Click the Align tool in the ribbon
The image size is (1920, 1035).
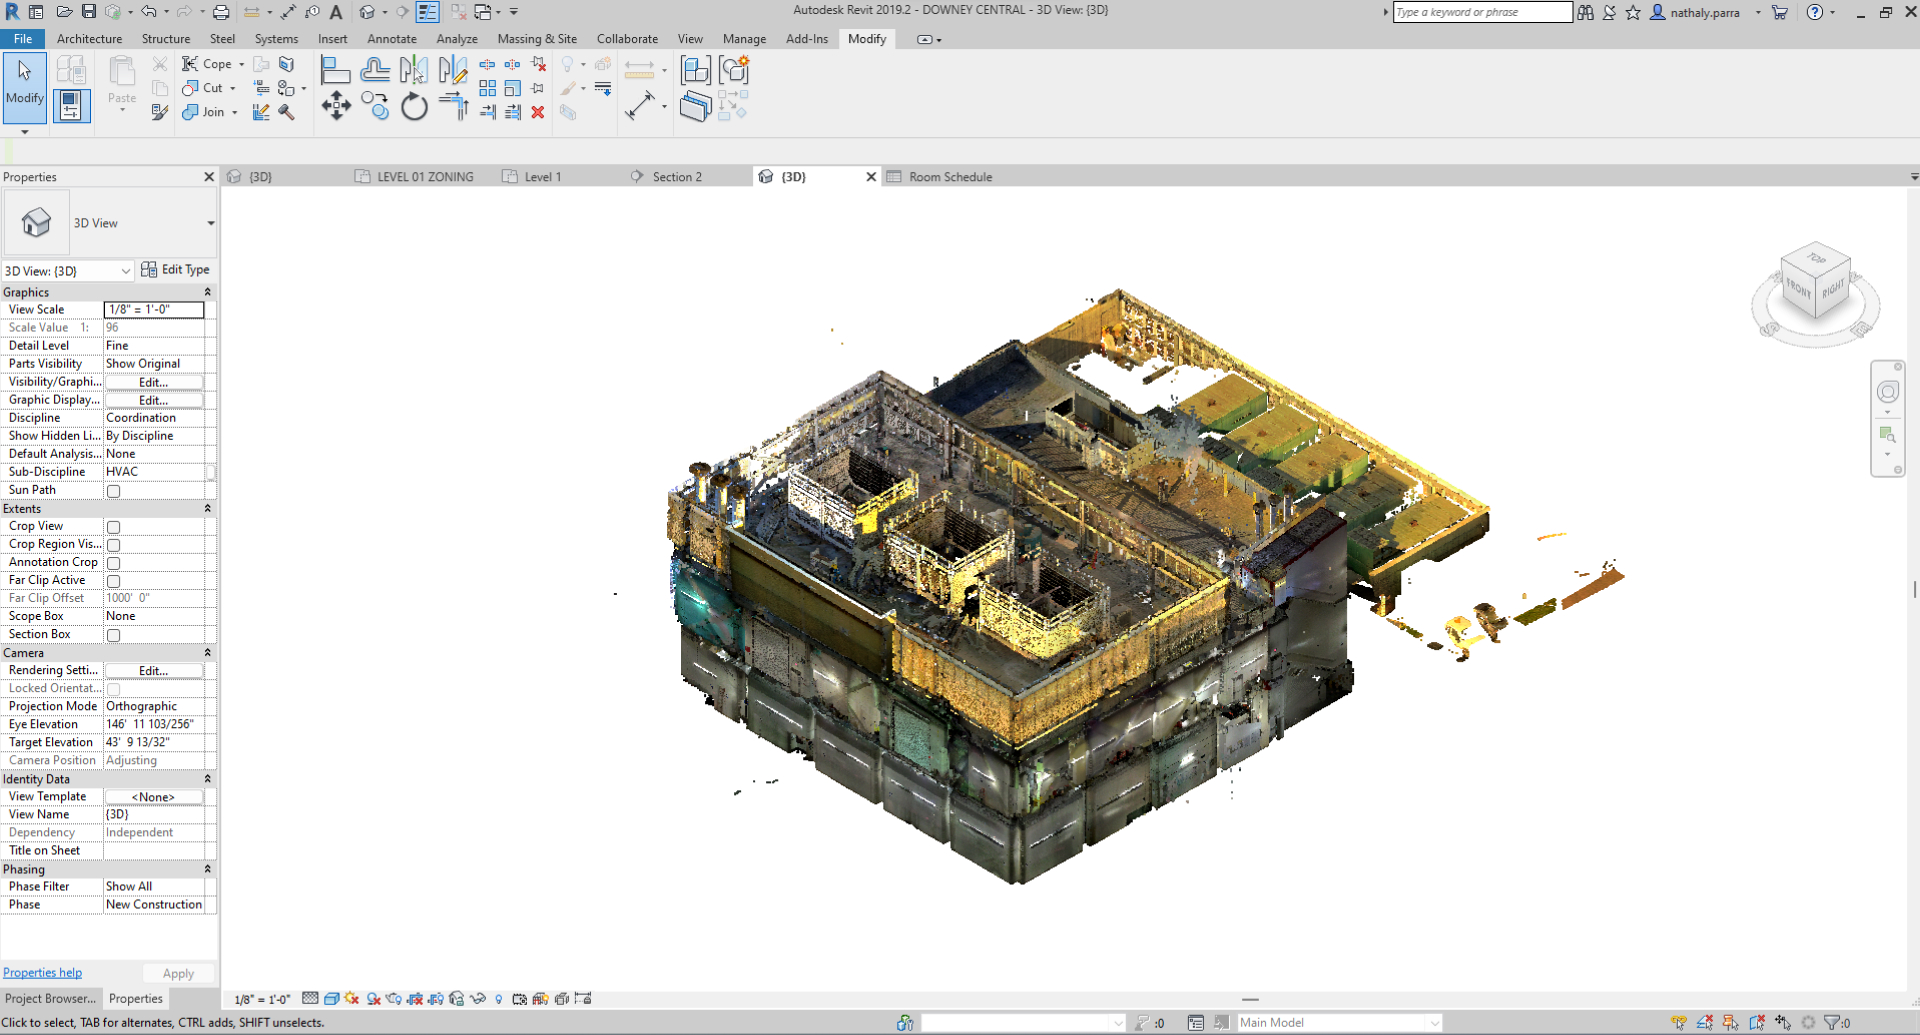(335, 70)
